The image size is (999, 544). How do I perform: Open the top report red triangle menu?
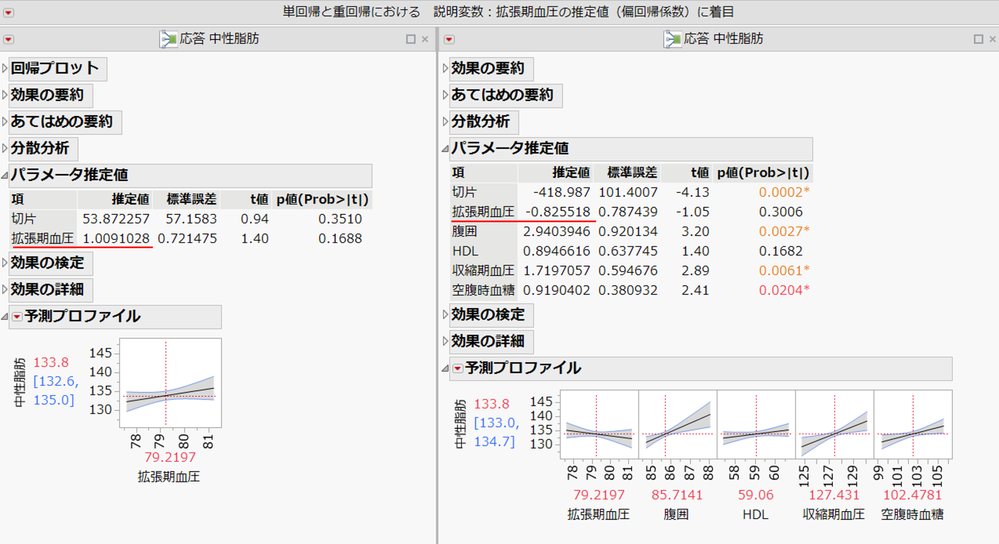click(x=8, y=12)
